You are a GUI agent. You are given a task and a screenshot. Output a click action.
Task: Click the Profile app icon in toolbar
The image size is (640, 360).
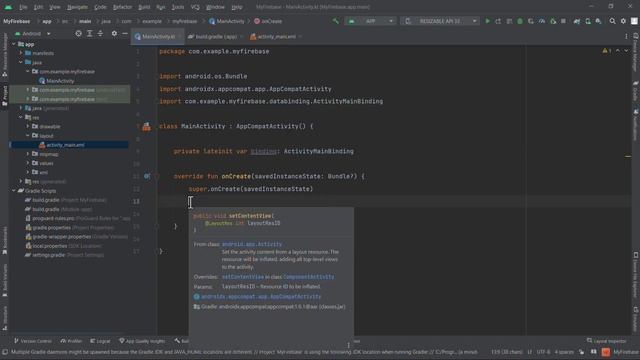point(542,21)
